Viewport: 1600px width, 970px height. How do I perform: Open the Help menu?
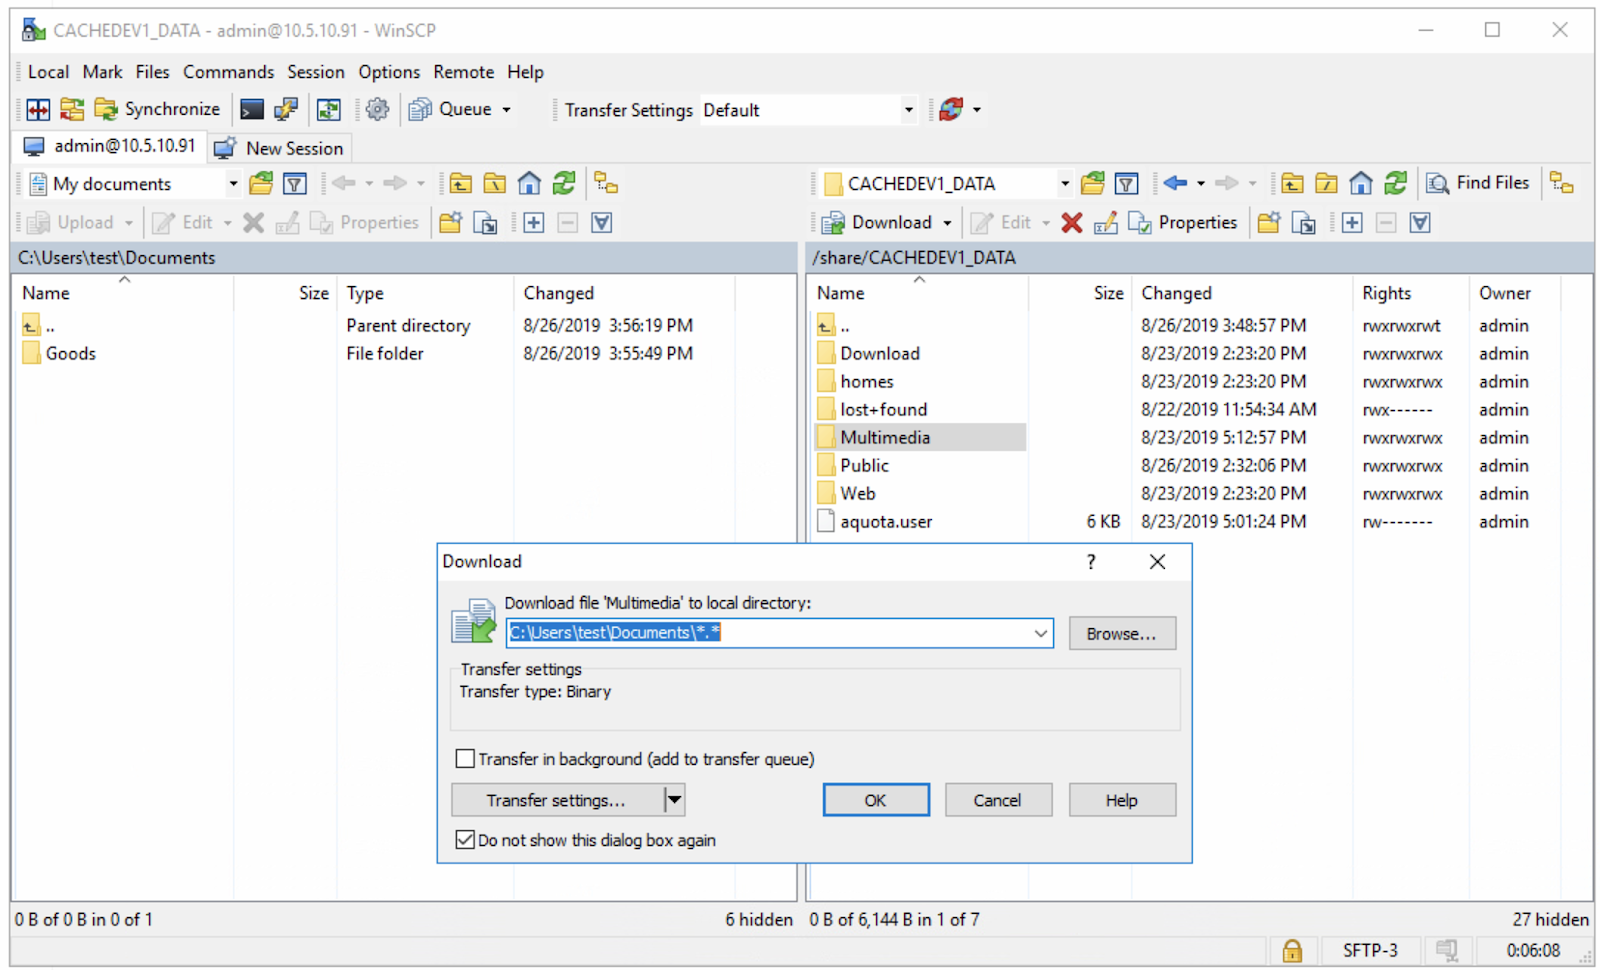(x=525, y=72)
